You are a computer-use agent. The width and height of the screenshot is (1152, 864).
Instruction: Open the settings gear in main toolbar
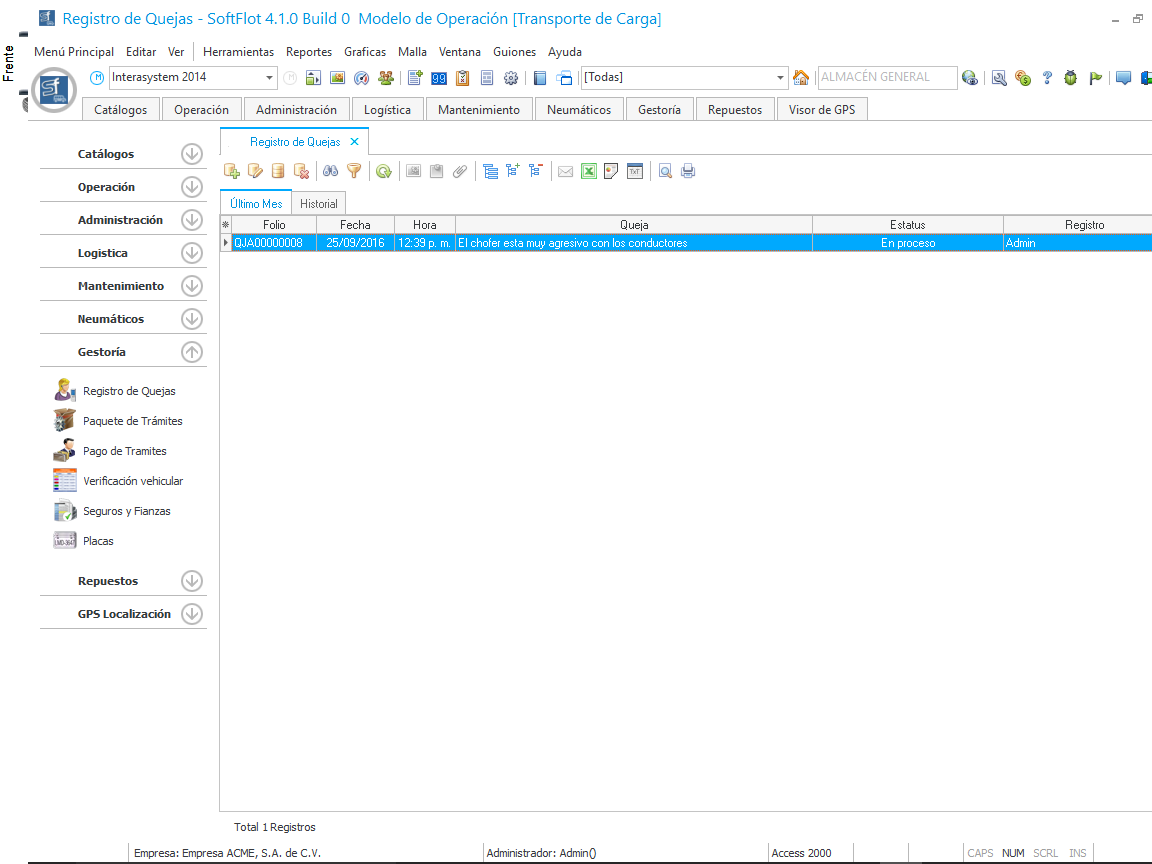tap(511, 78)
